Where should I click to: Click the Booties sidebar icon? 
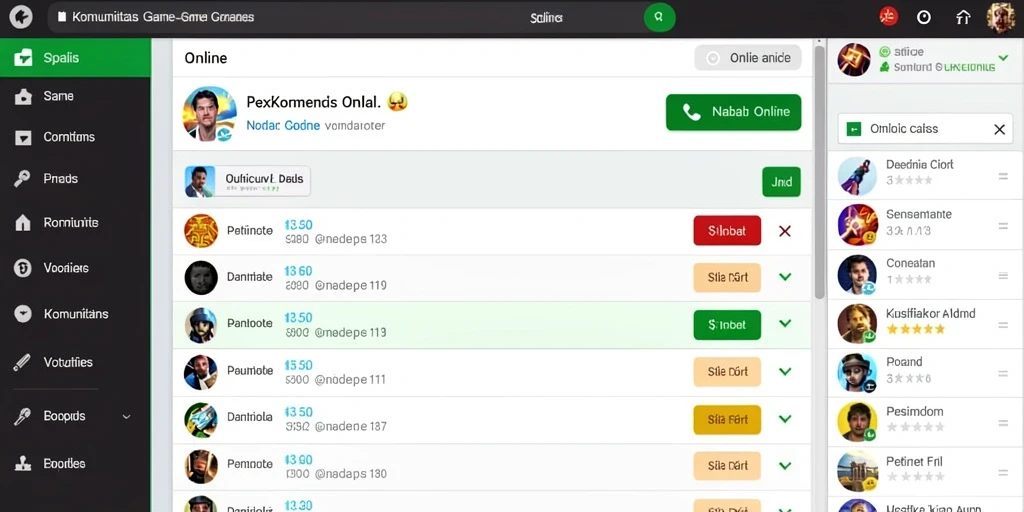(23, 464)
